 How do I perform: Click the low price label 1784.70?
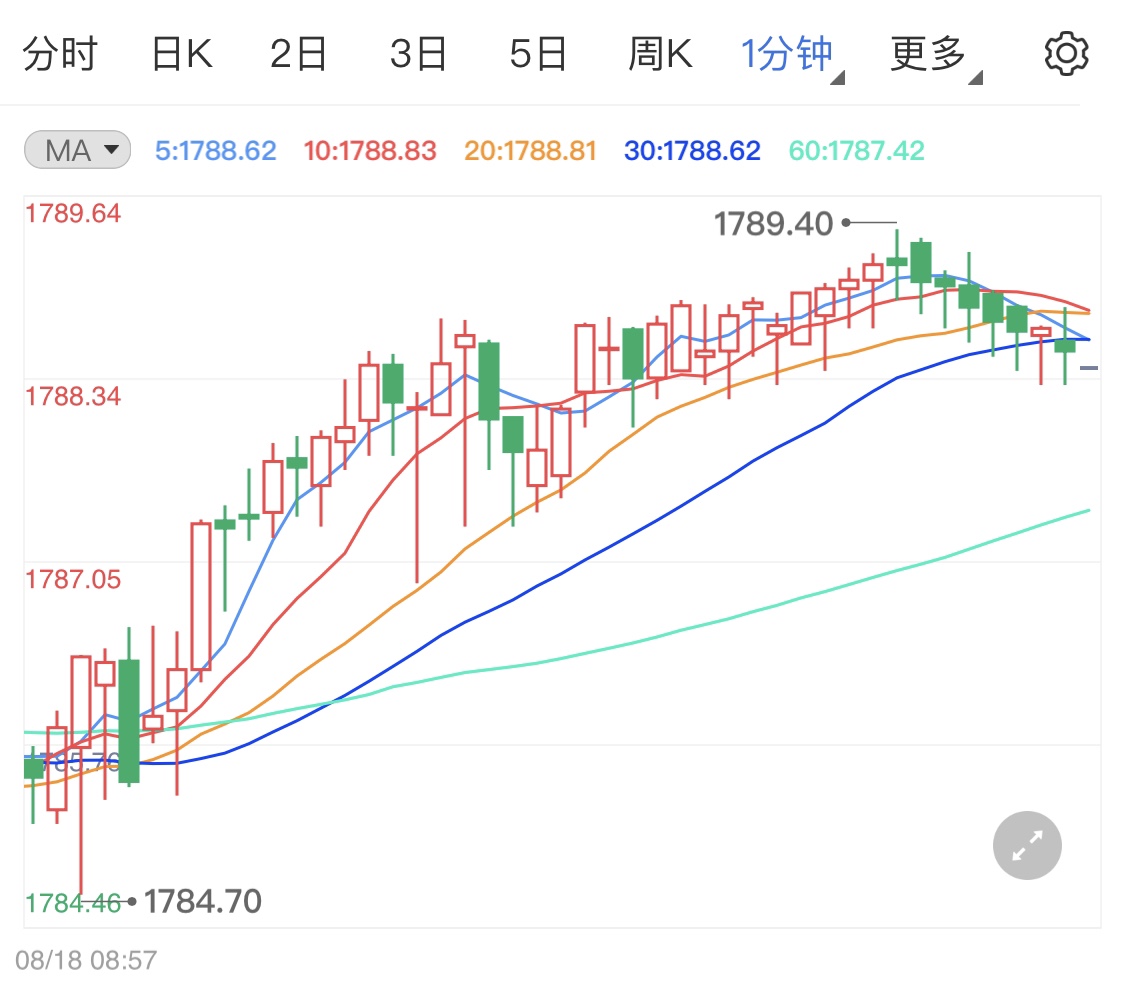[x=203, y=901]
